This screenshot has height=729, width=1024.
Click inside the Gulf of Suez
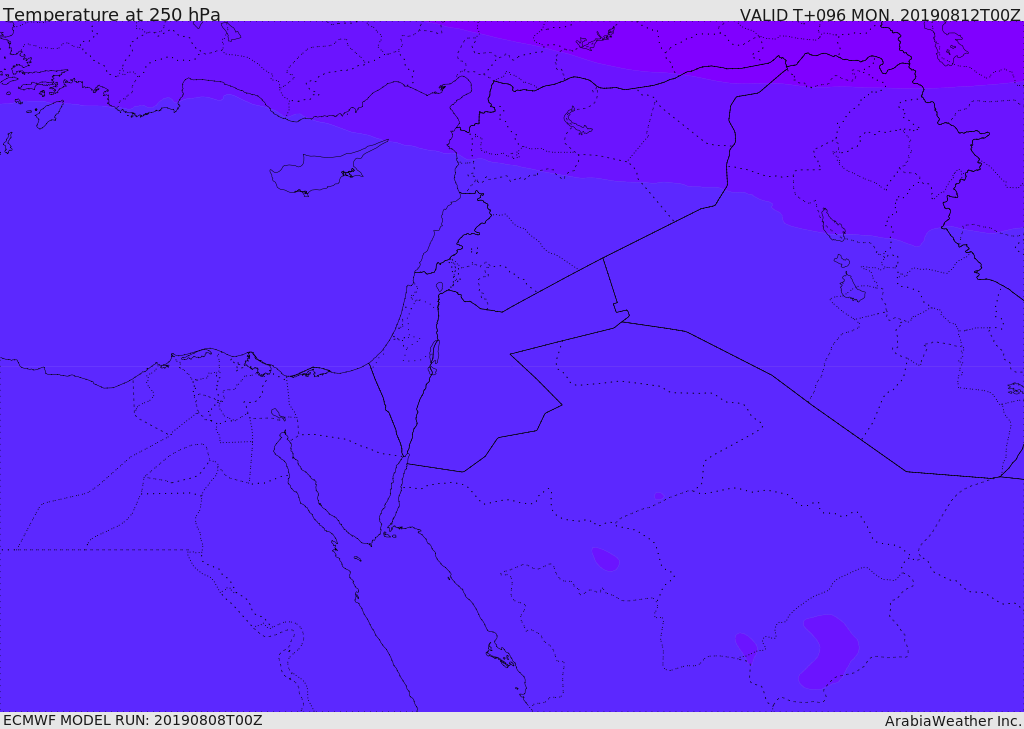(x=304, y=487)
